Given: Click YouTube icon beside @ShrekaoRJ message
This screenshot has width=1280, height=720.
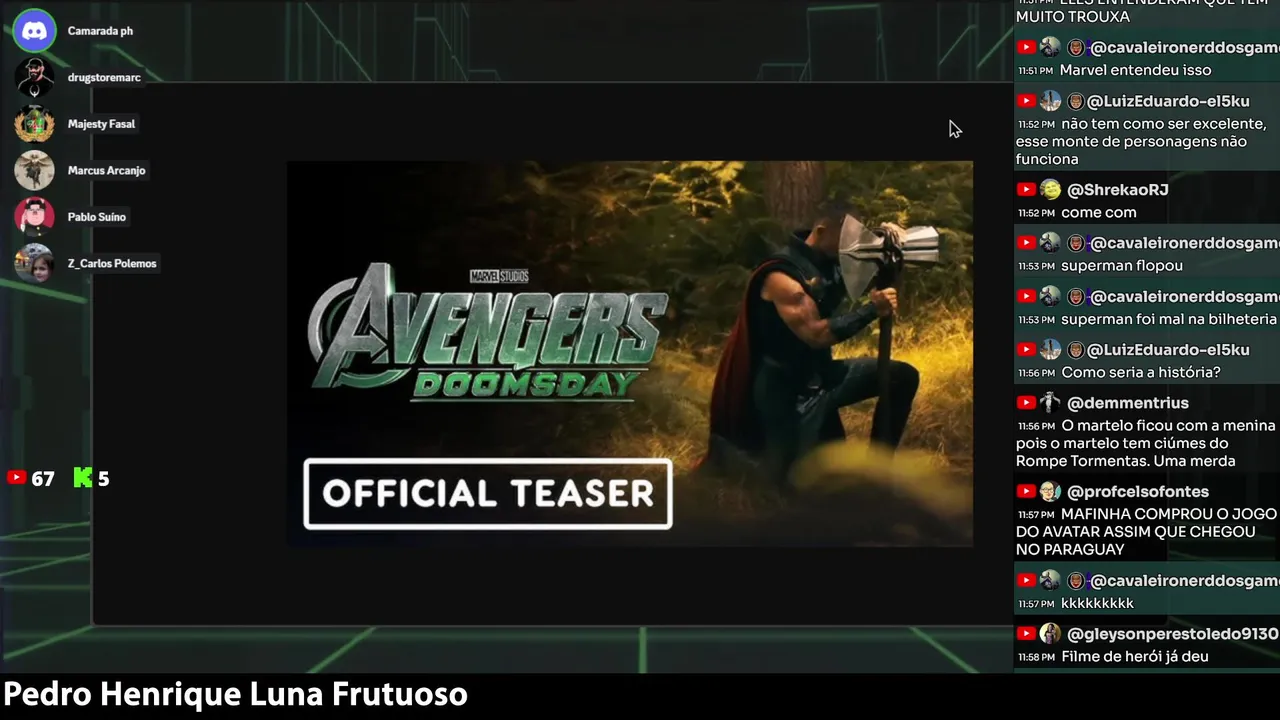Looking at the screenshot, I should coord(1026,190).
